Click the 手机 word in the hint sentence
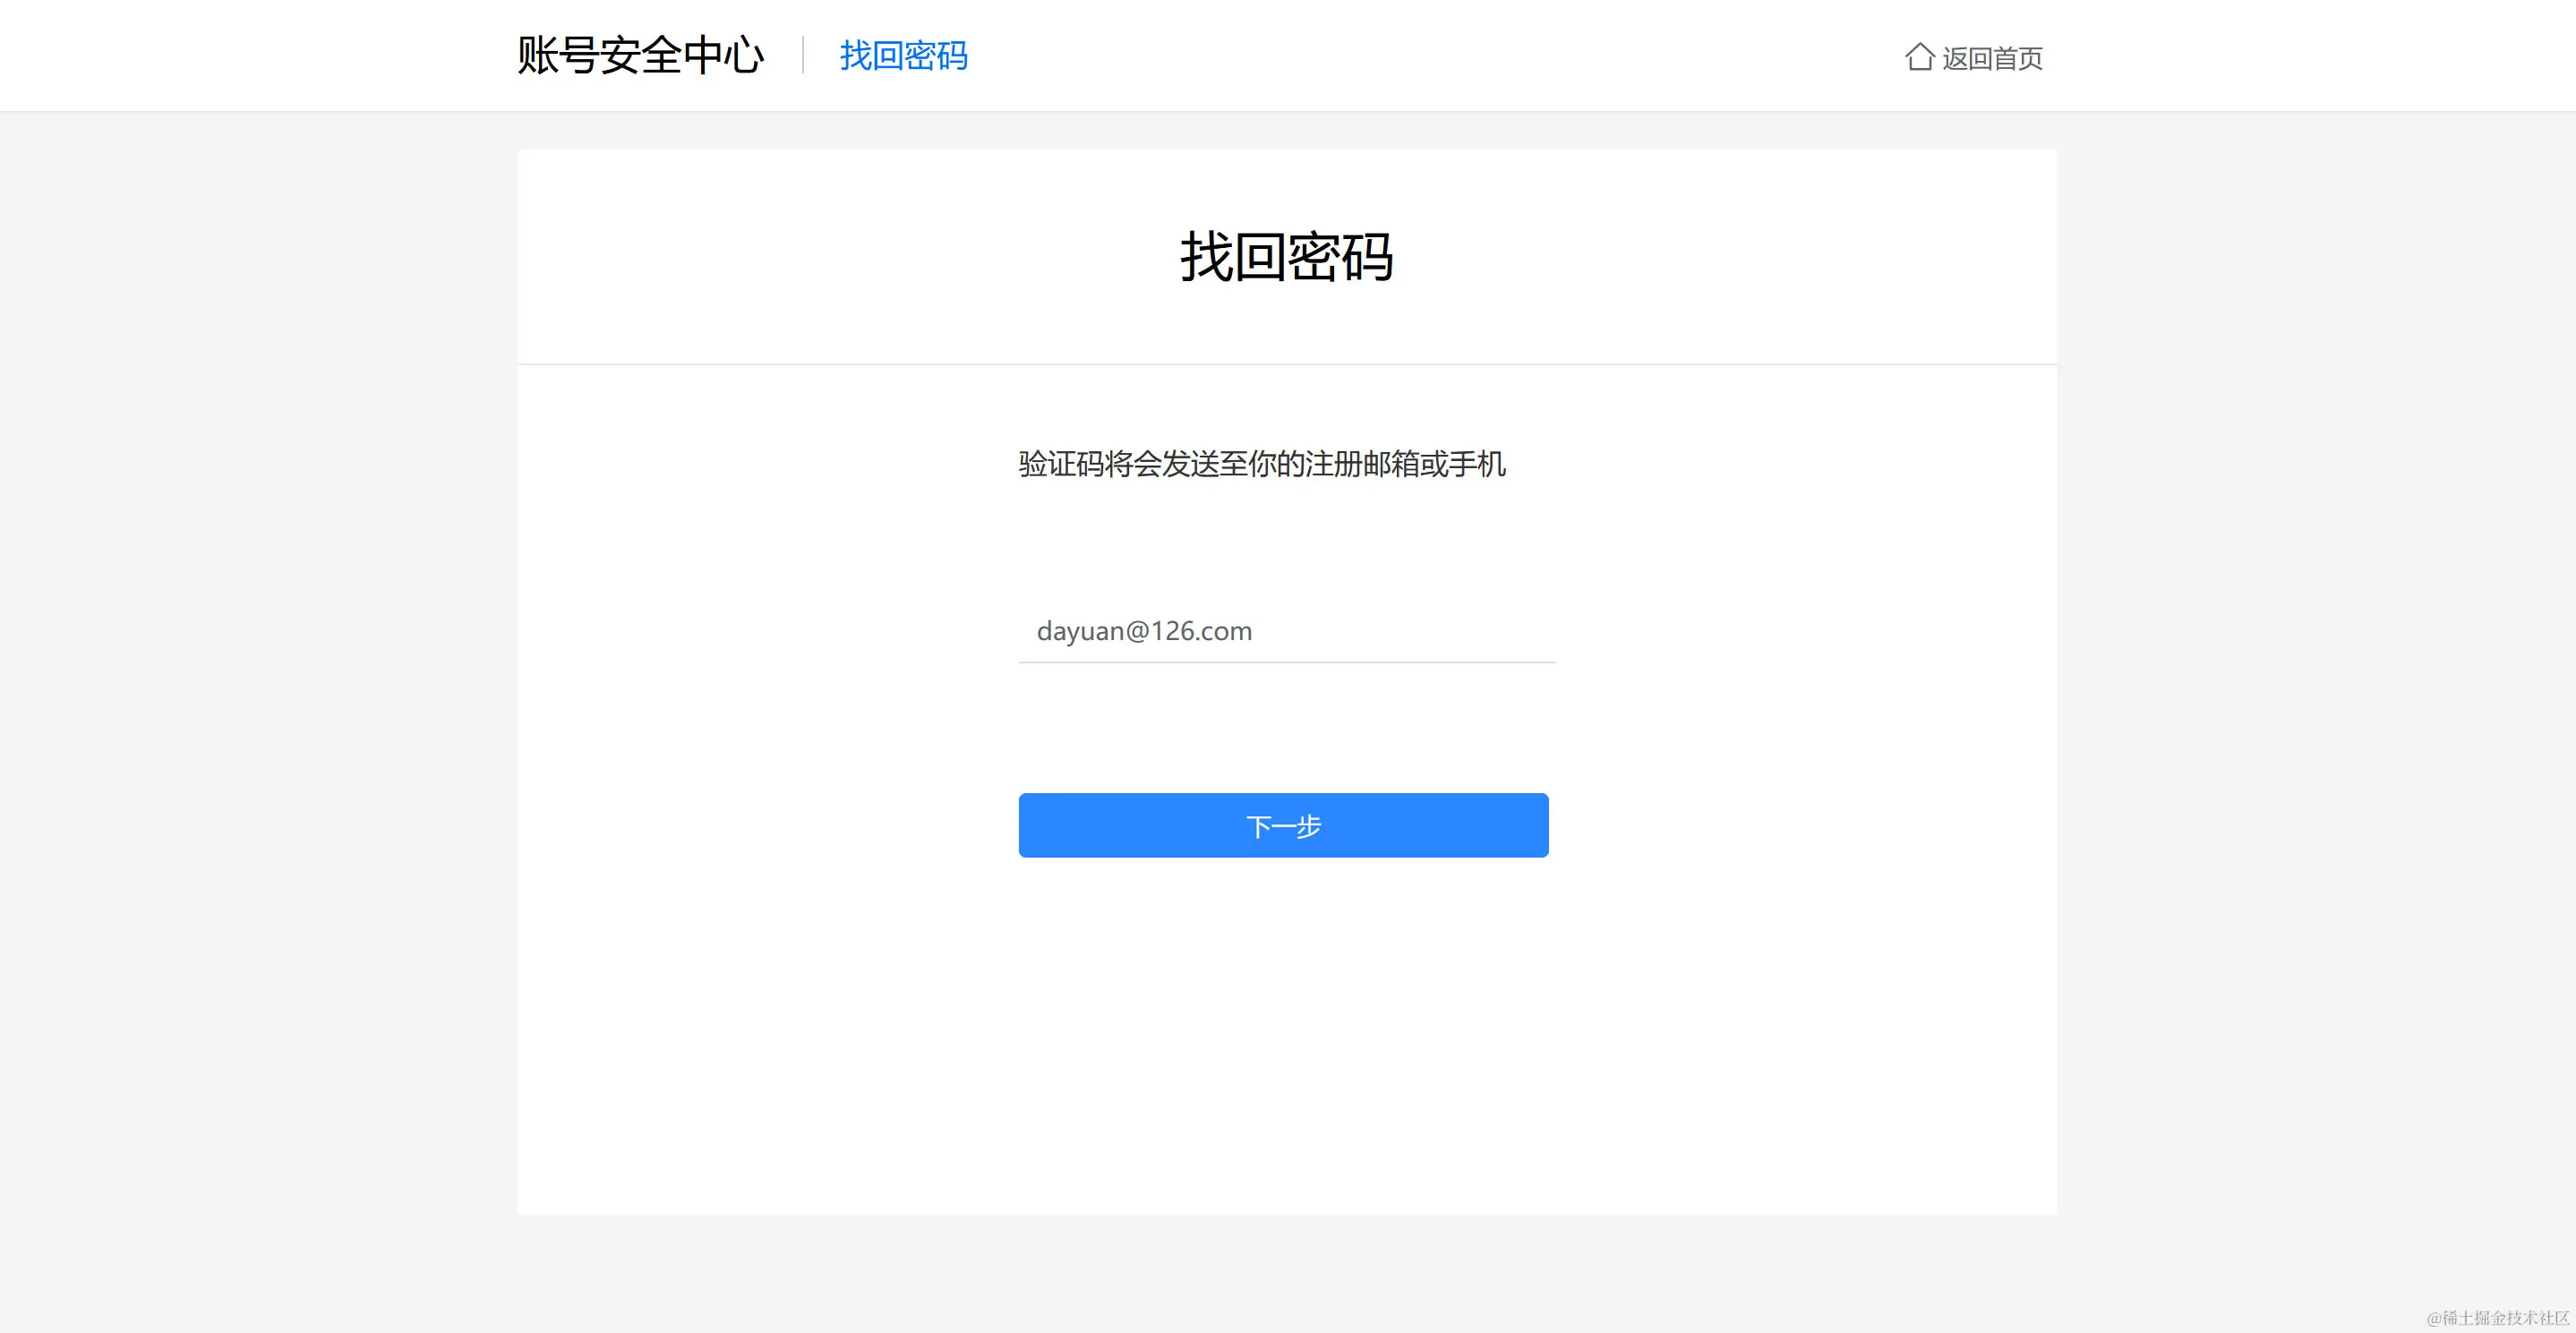This screenshot has width=2576, height=1333. (1477, 464)
